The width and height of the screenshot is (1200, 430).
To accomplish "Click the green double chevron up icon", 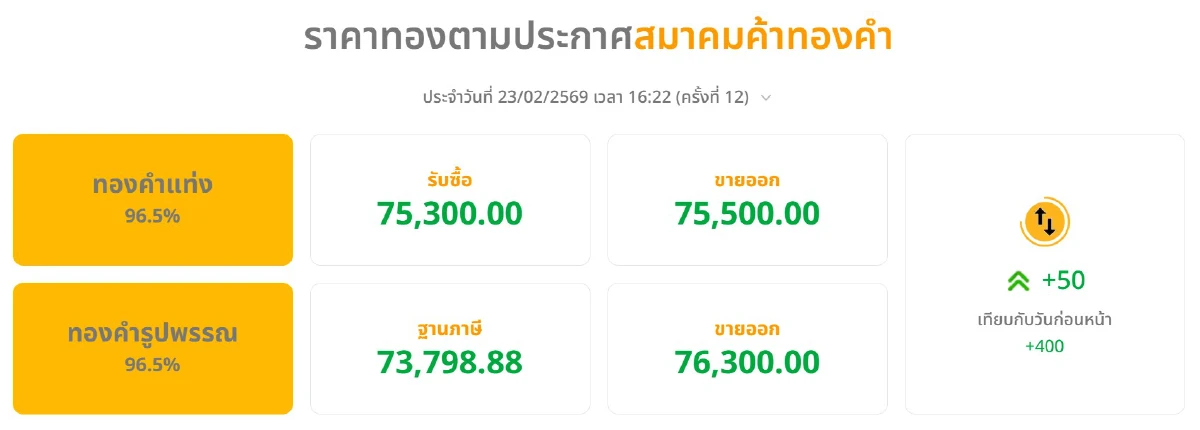I will point(1018,282).
